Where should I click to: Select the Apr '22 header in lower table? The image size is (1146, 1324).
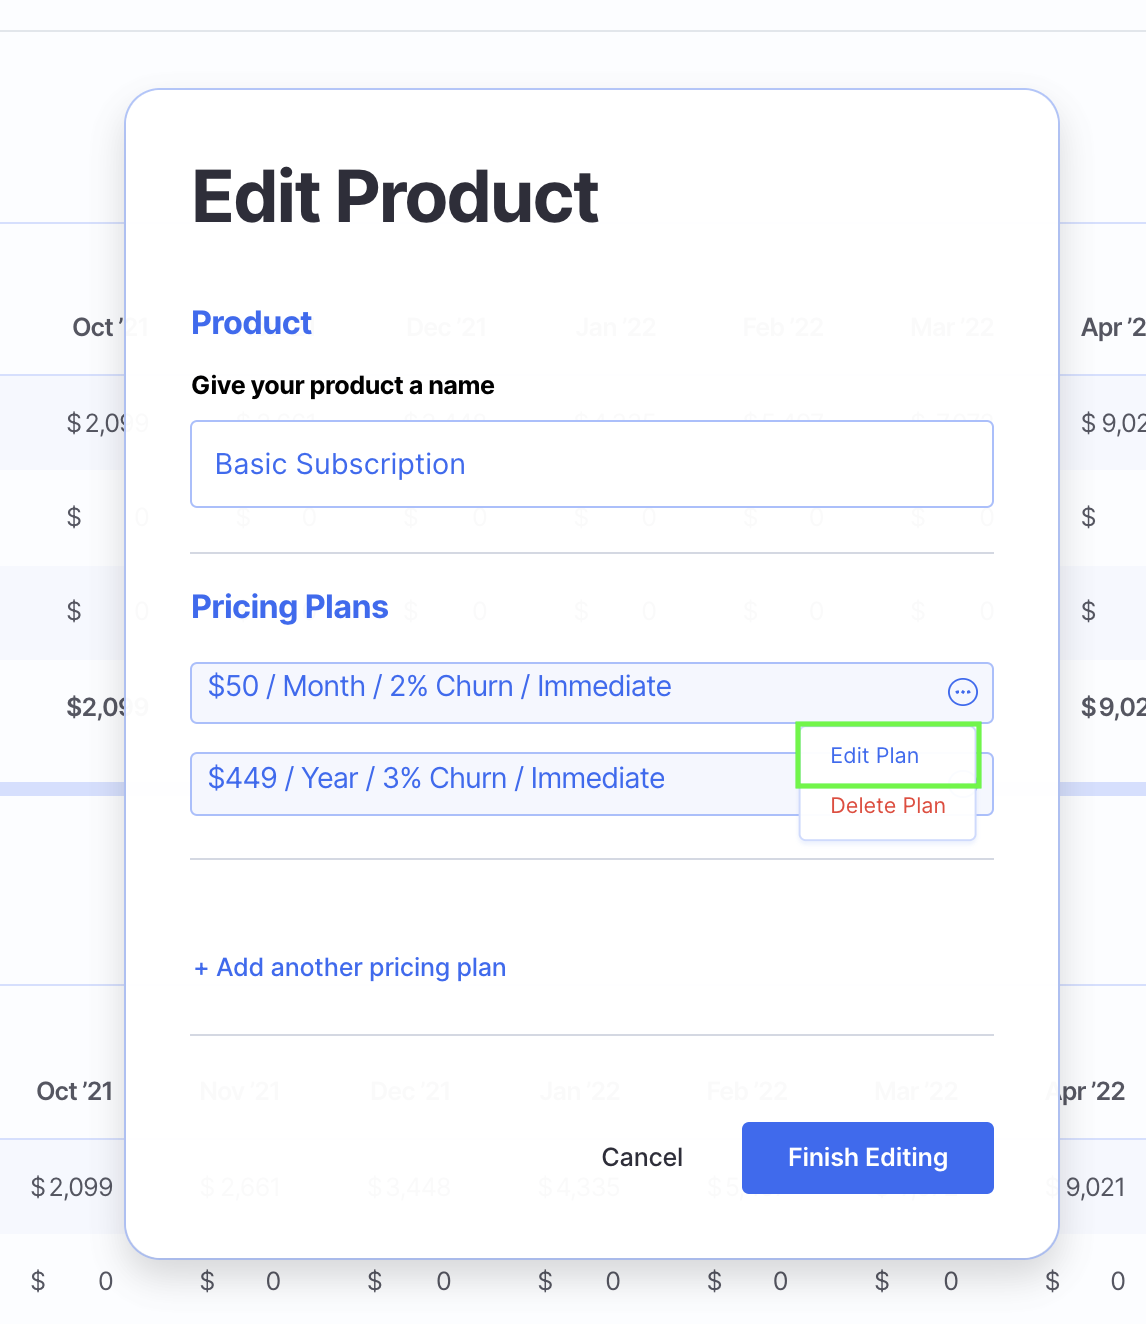[x=1093, y=1091]
